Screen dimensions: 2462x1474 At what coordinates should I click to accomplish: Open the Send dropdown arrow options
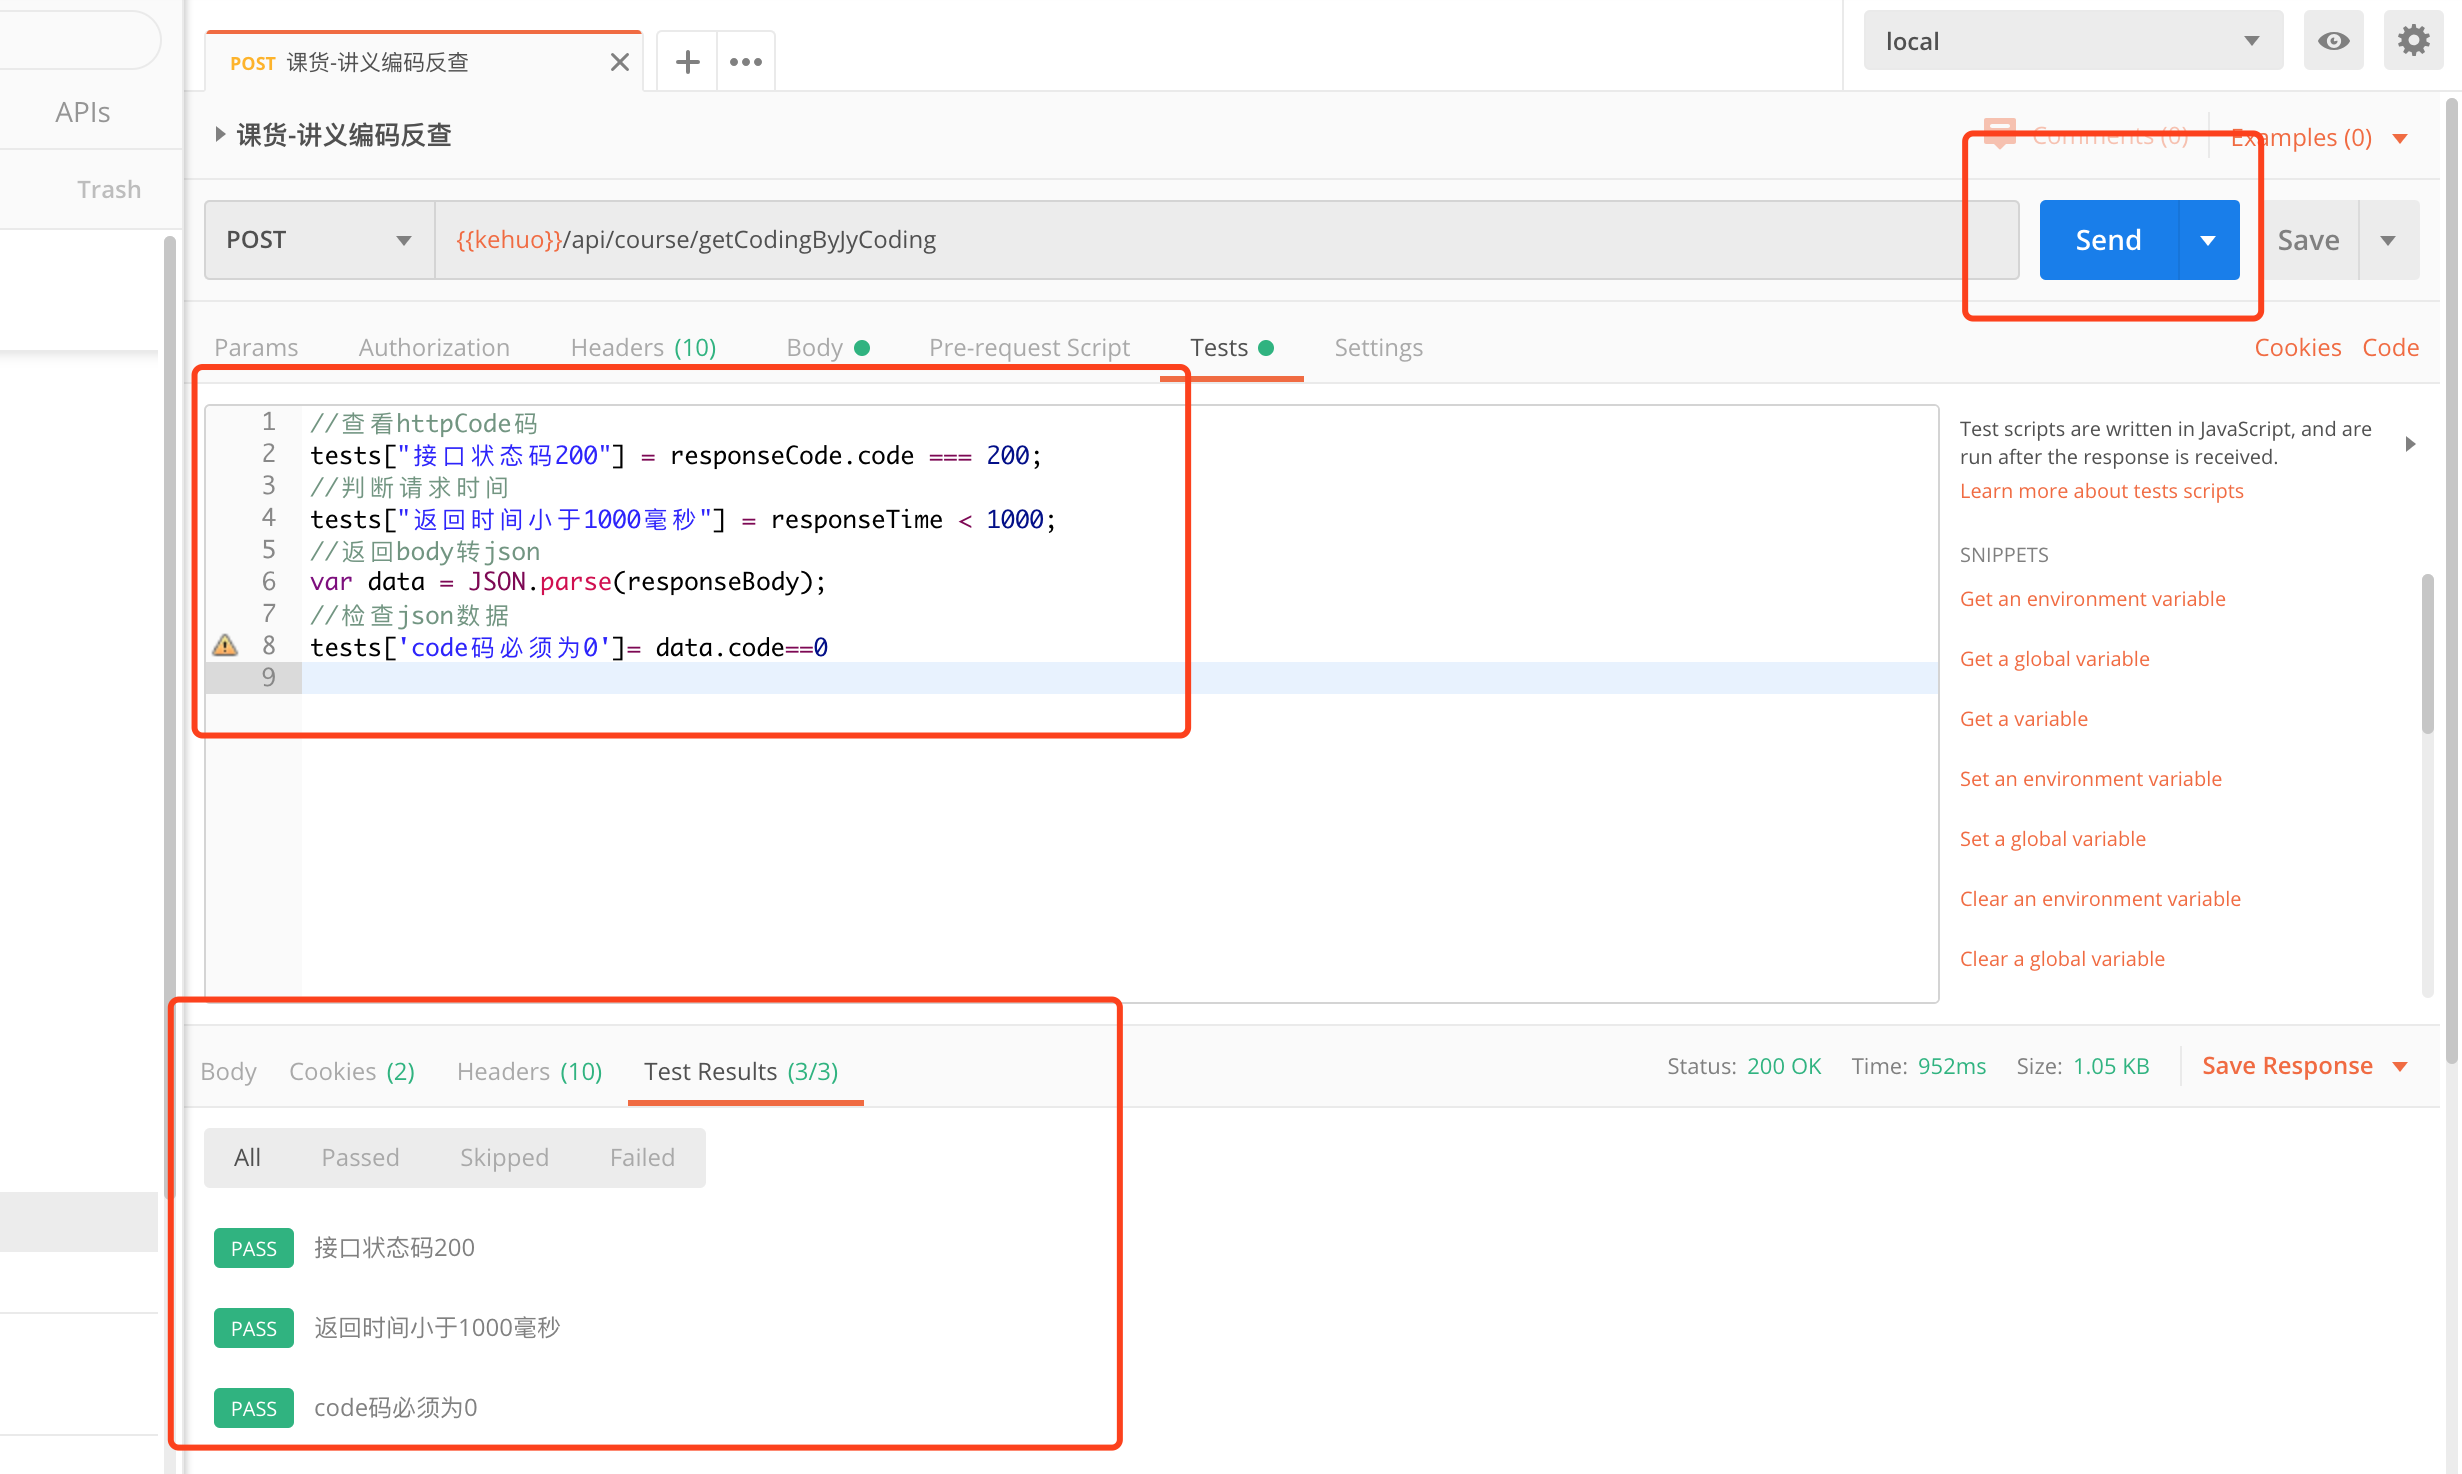(x=2208, y=239)
